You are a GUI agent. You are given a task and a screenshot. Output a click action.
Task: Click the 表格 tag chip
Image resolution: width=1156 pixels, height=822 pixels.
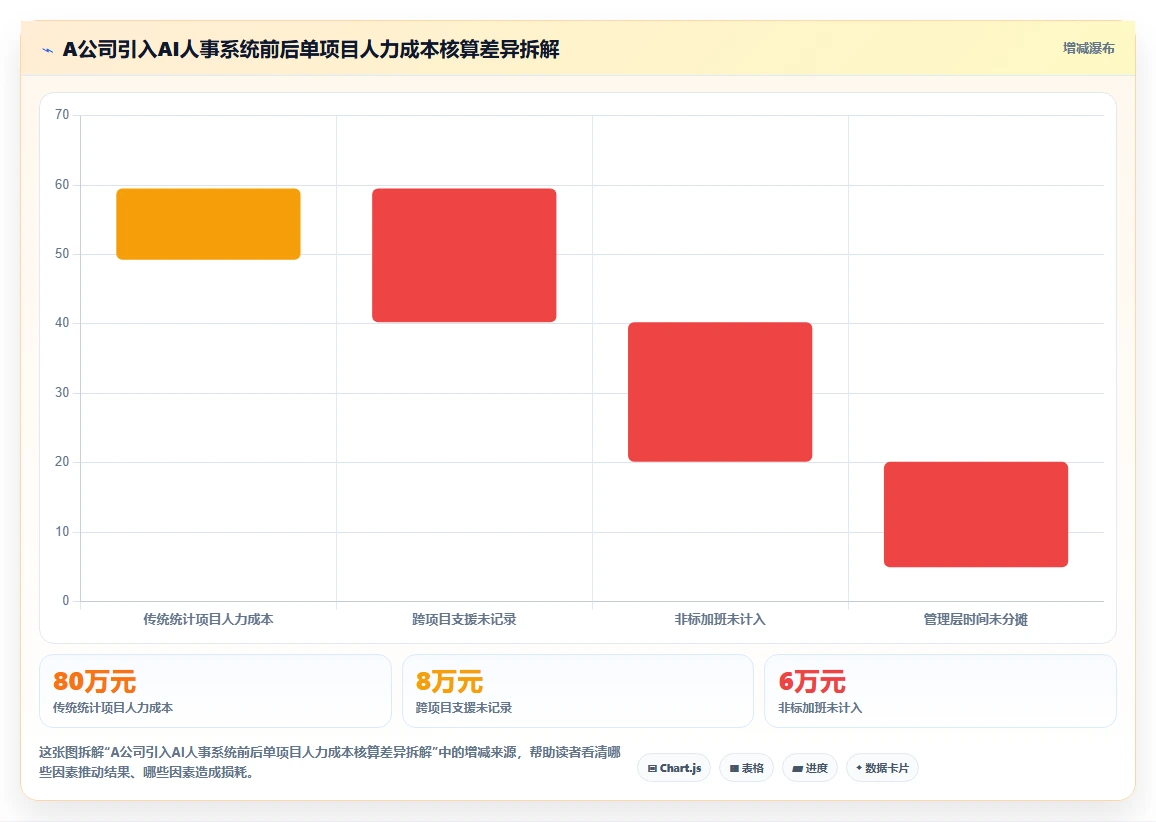coord(746,768)
